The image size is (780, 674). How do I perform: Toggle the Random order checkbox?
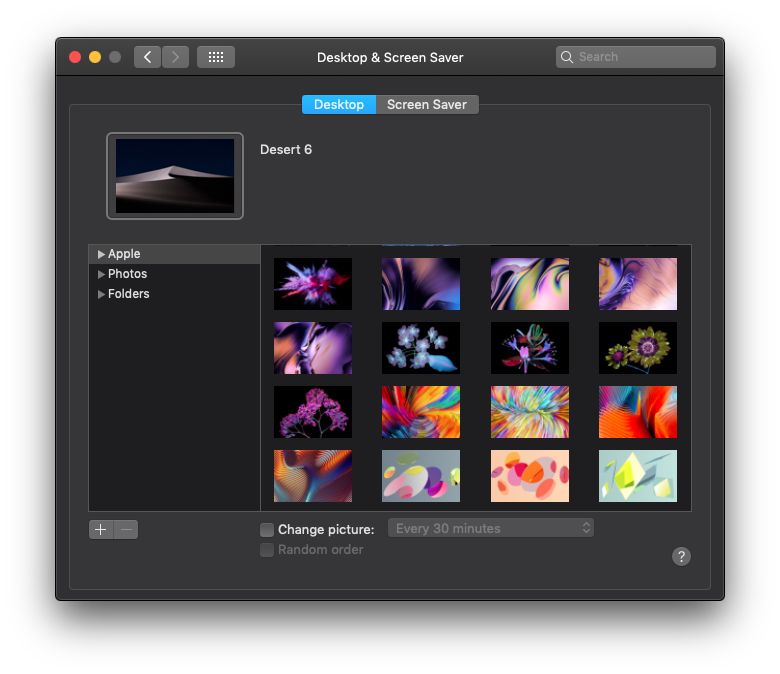coord(267,550)
